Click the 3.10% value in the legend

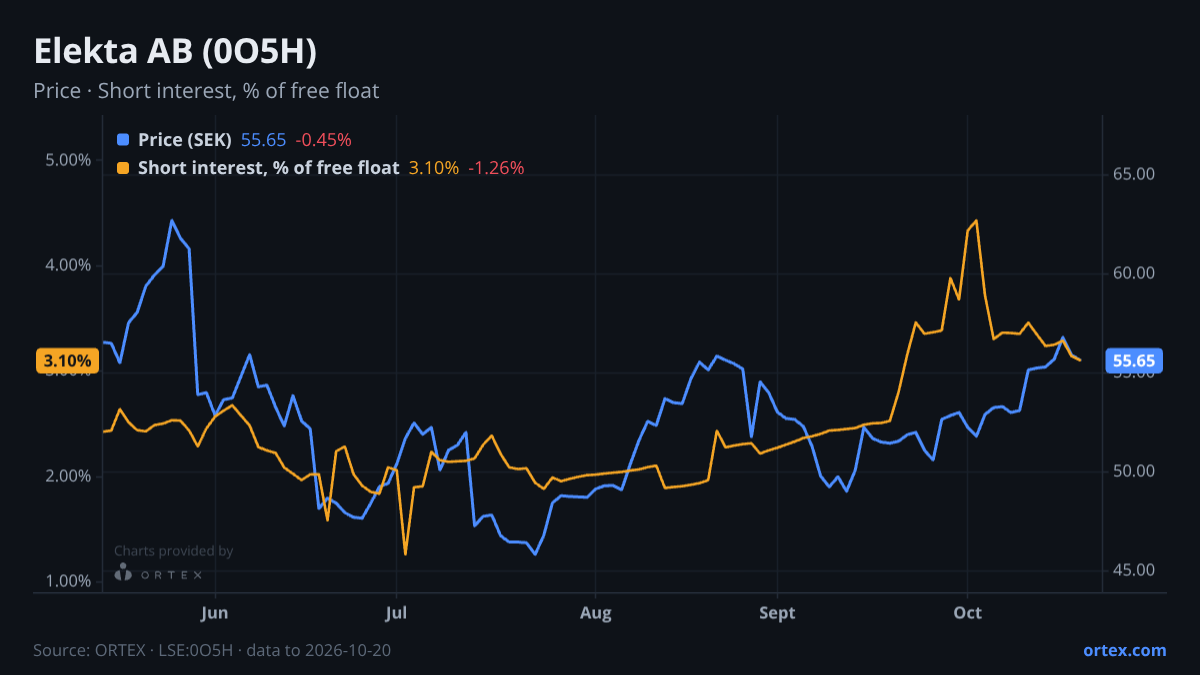tap(434, 168)
